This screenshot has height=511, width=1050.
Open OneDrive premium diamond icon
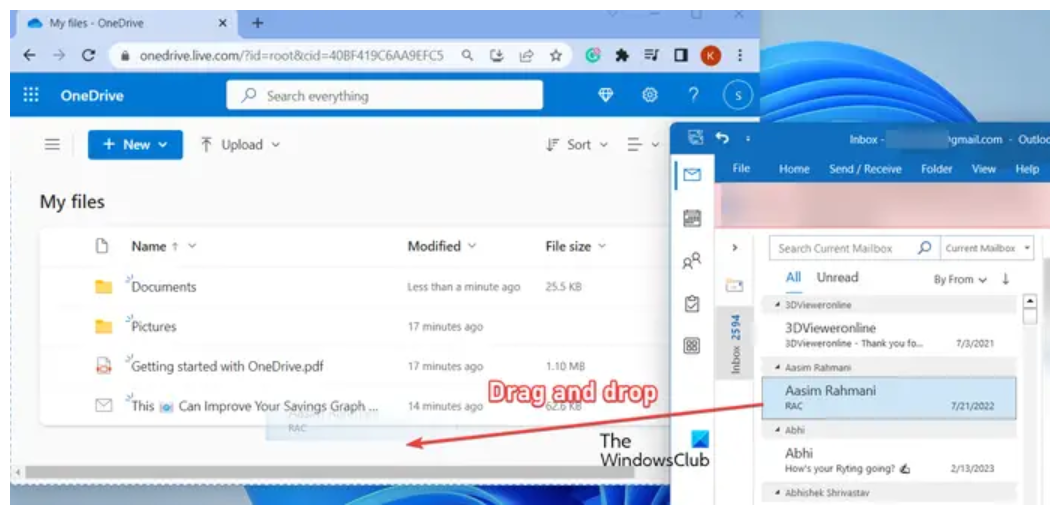605,95
